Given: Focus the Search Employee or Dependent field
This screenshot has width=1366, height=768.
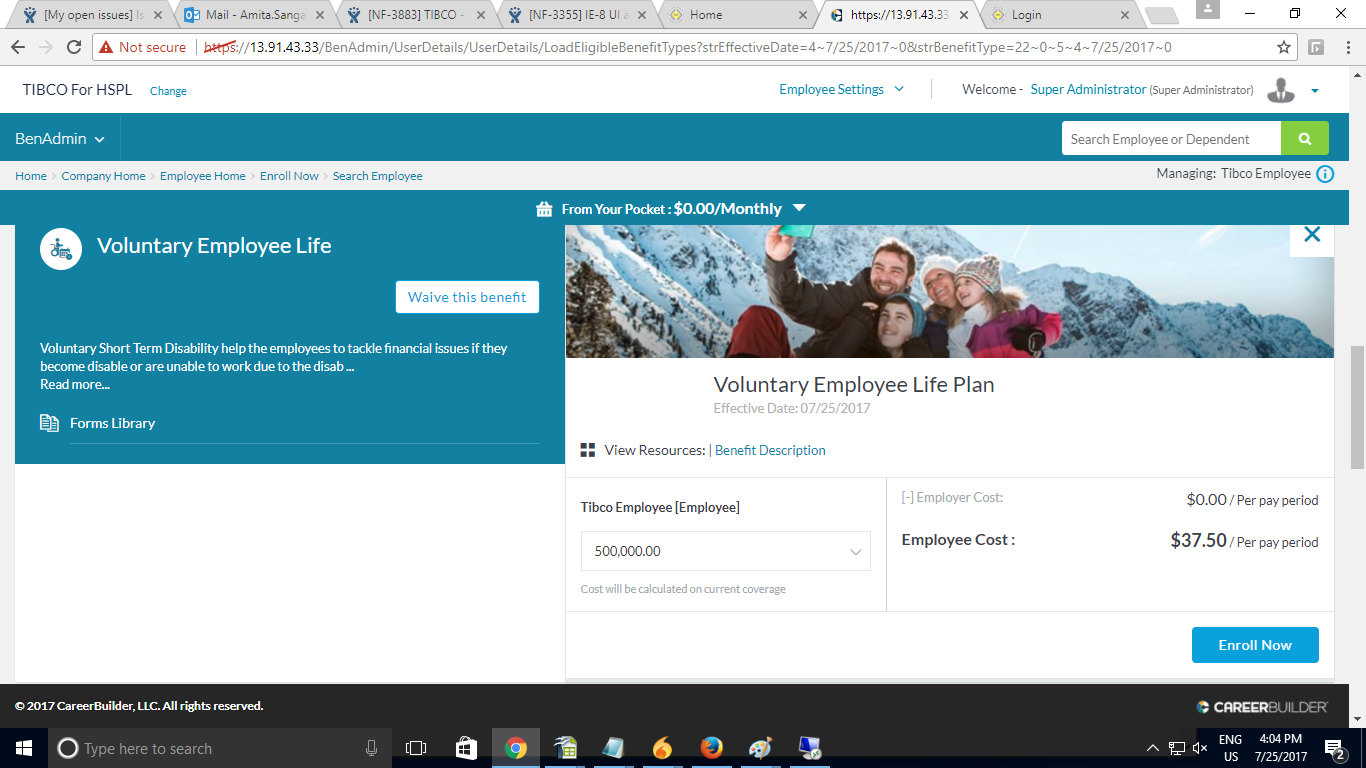Looking at the screenshot, I should pyautogui.click(x=1171, y=139).
